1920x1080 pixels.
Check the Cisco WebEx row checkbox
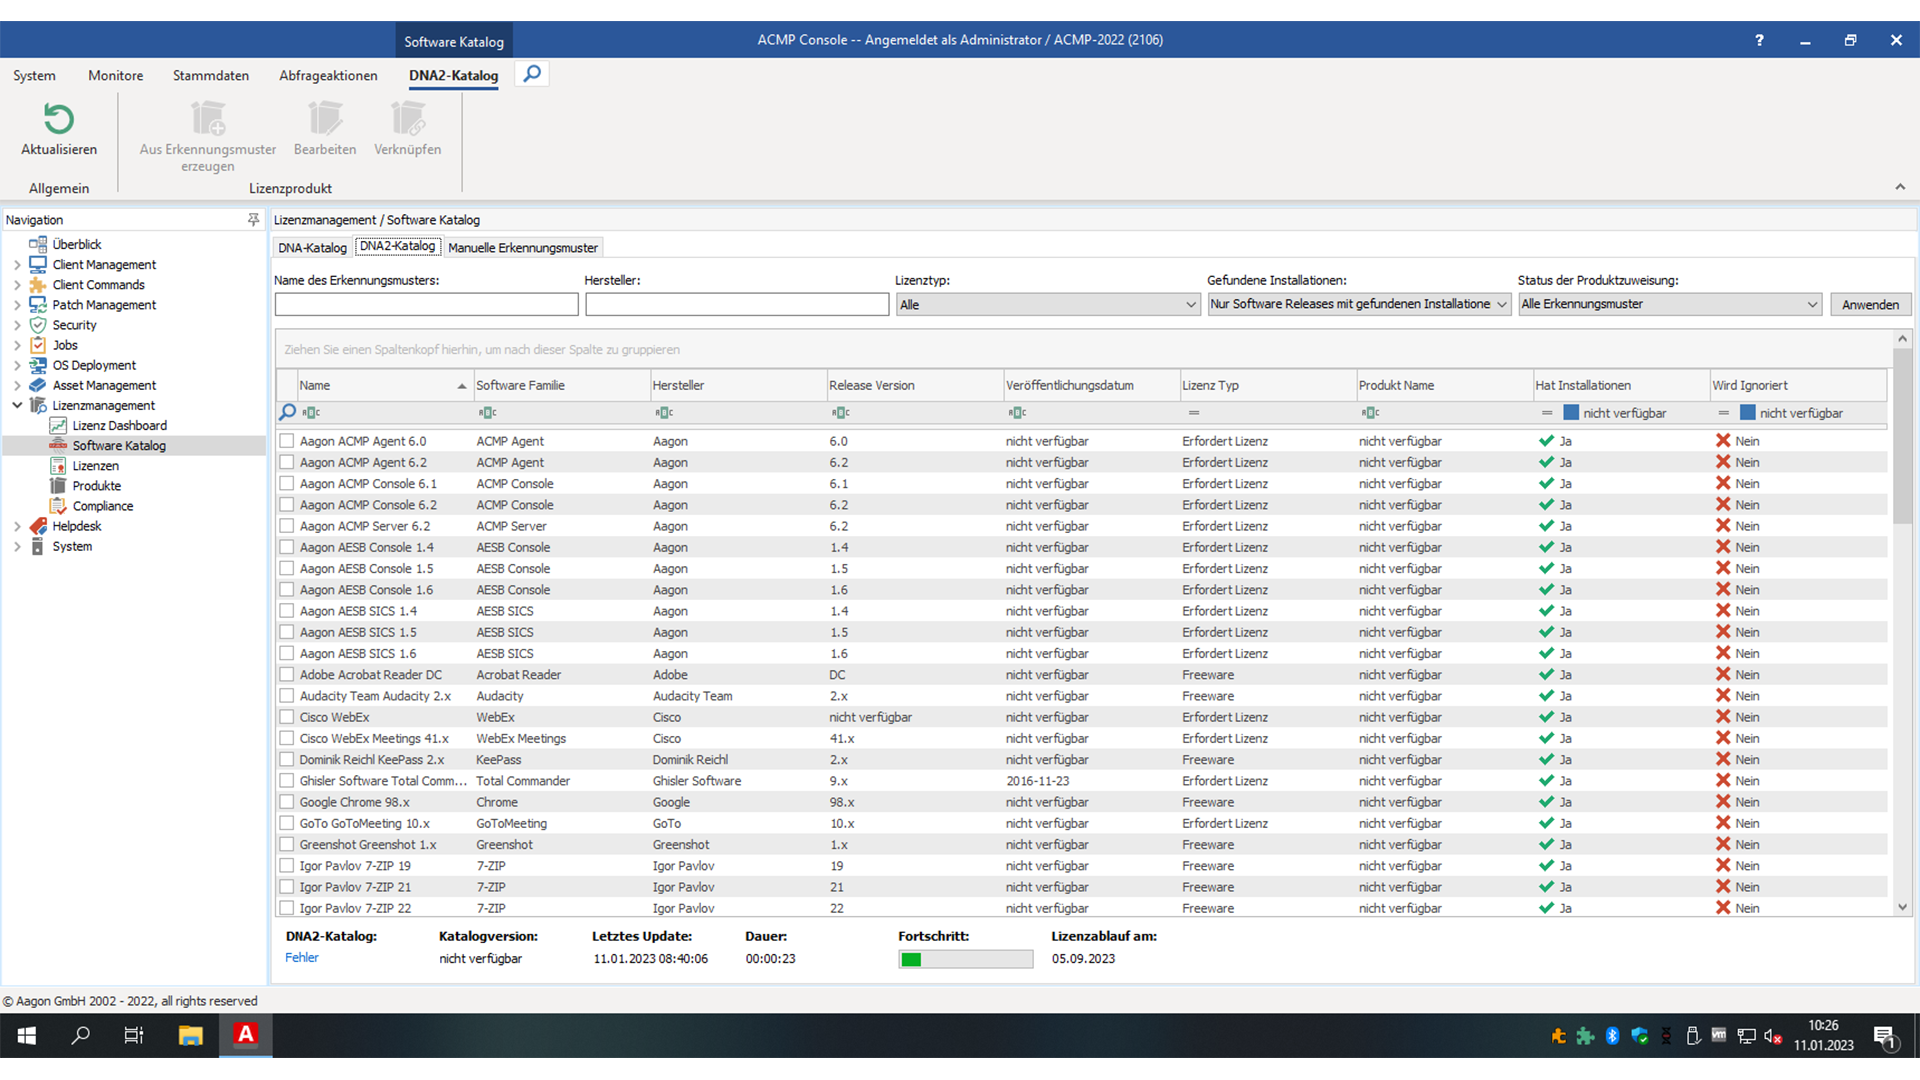tap(287, 717)
